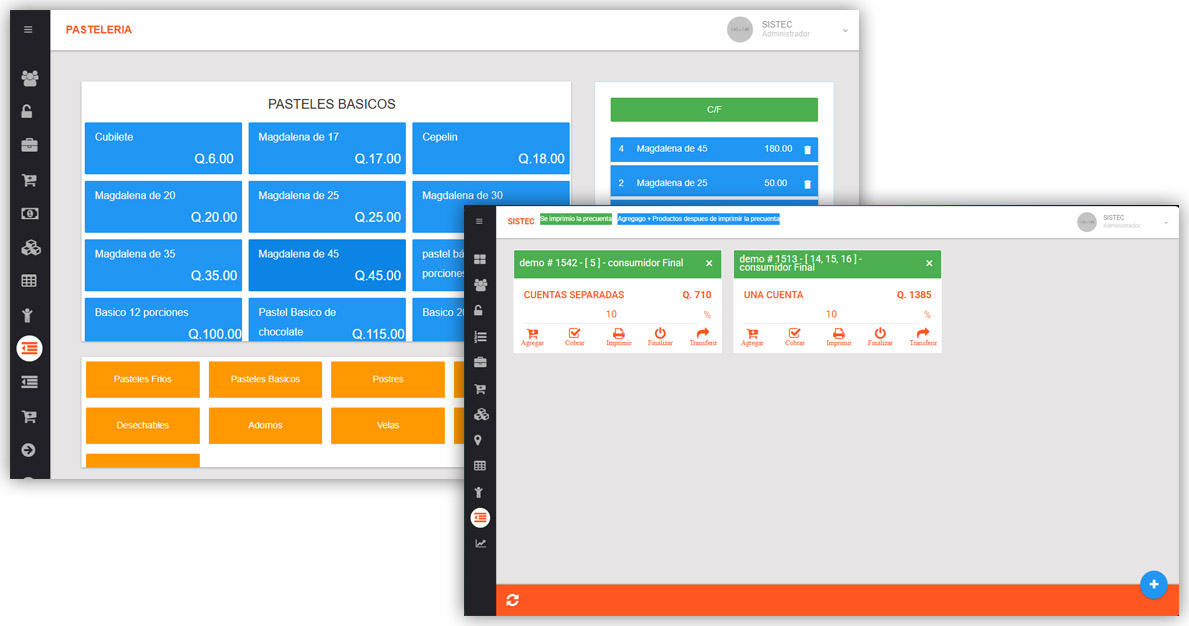Switch to the Postres category

pyautogui.click(x=388, y=380)
